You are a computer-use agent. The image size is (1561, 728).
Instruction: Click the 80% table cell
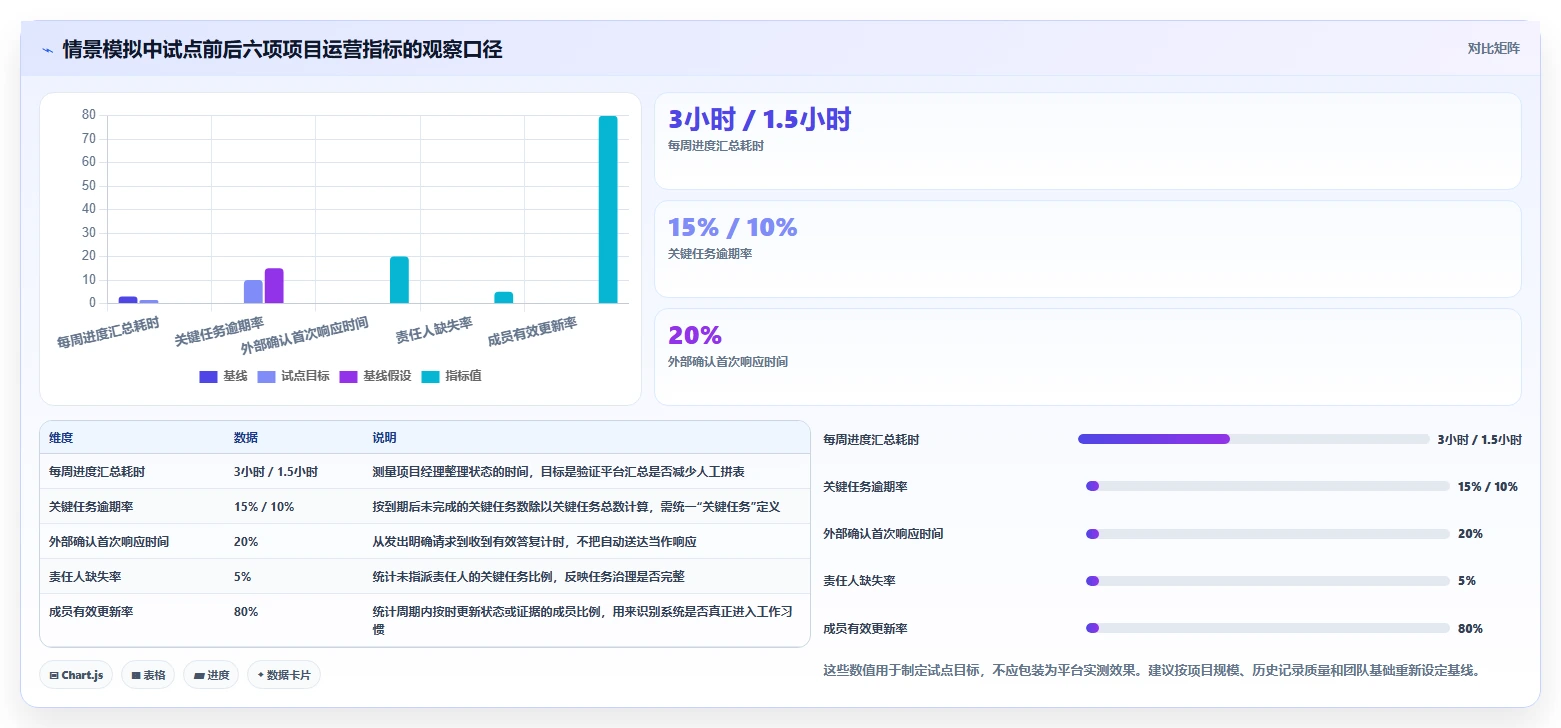[246, 612]
